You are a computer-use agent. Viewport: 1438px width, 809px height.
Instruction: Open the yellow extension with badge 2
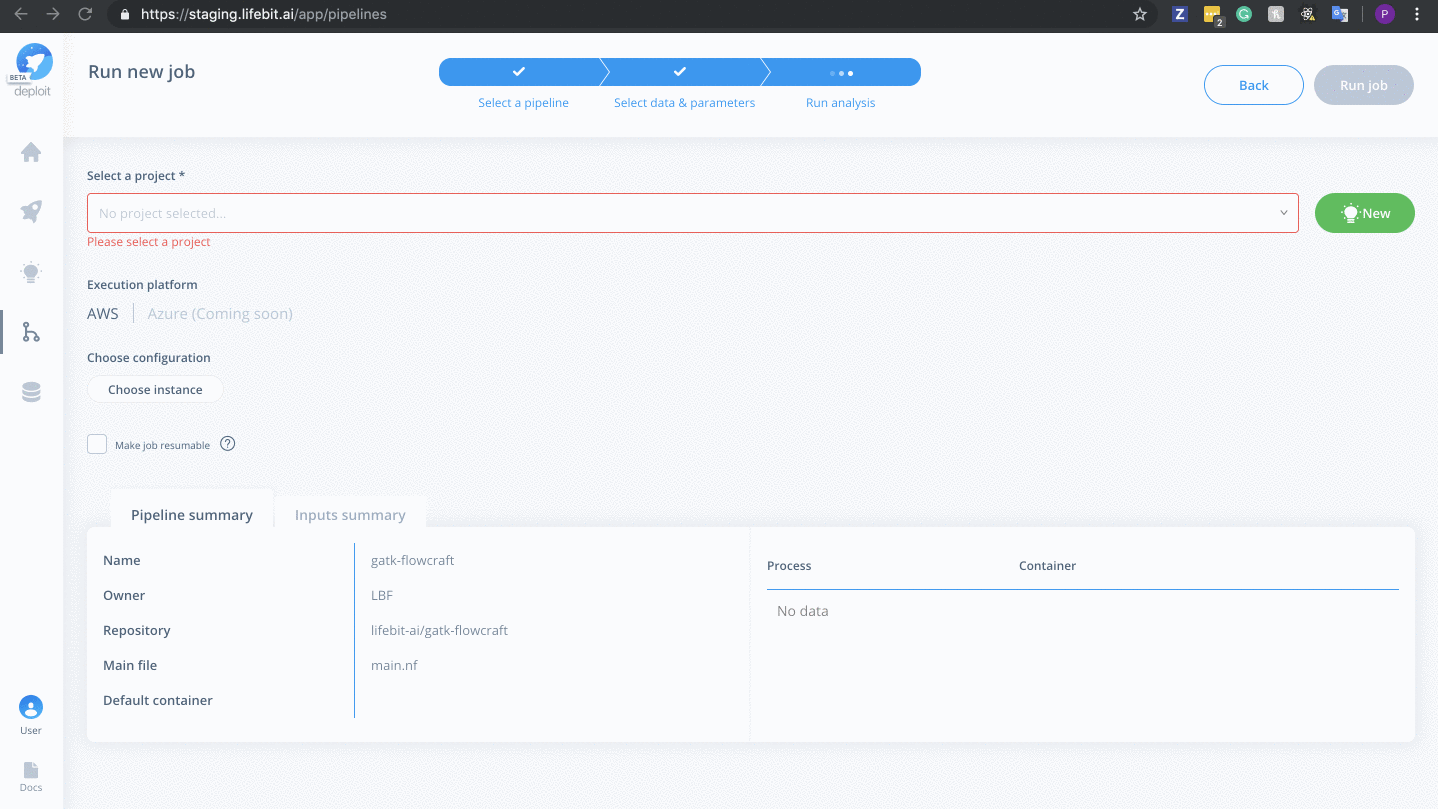(x=1213, y=15)
